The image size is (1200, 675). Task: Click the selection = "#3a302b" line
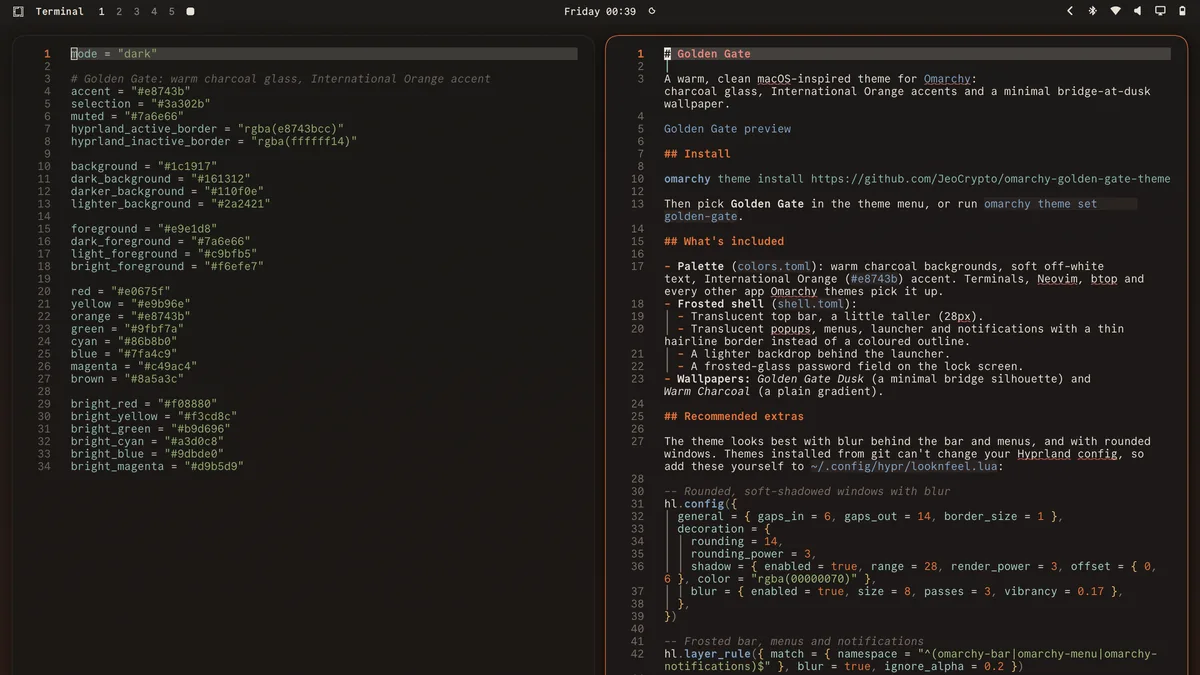(x=140, y=104)
